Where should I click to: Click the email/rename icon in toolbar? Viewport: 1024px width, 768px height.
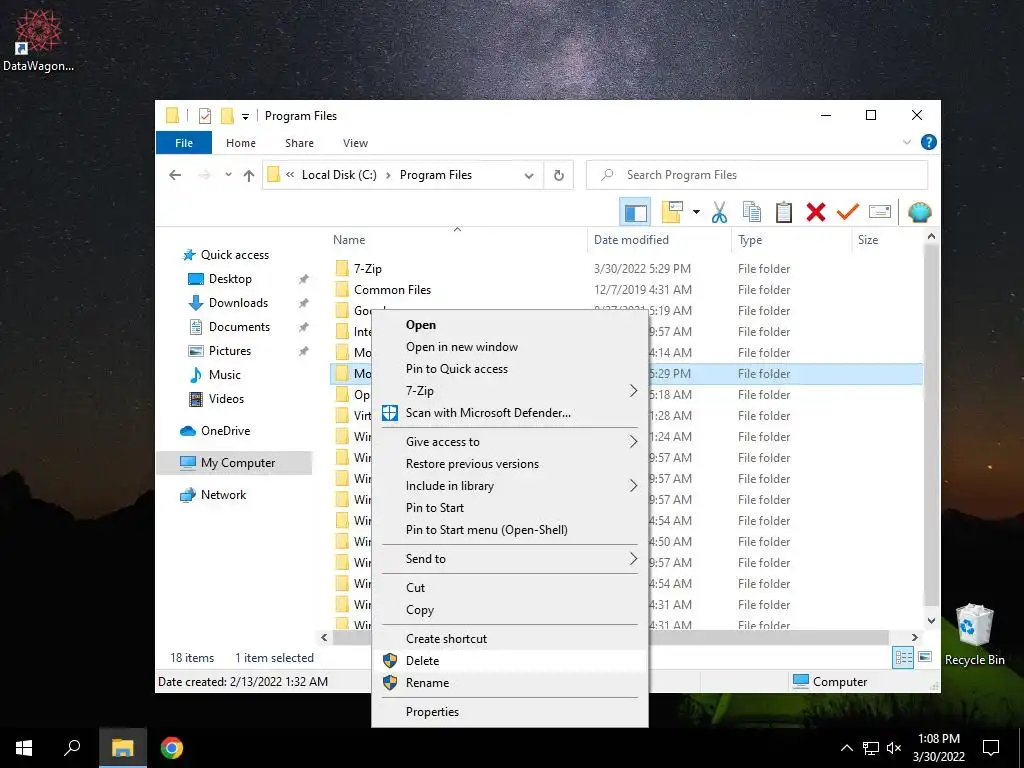point(880,212)
